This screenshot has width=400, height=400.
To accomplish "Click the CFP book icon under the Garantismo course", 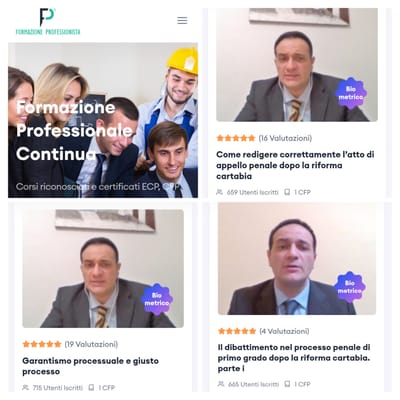I will pos(91,388).
